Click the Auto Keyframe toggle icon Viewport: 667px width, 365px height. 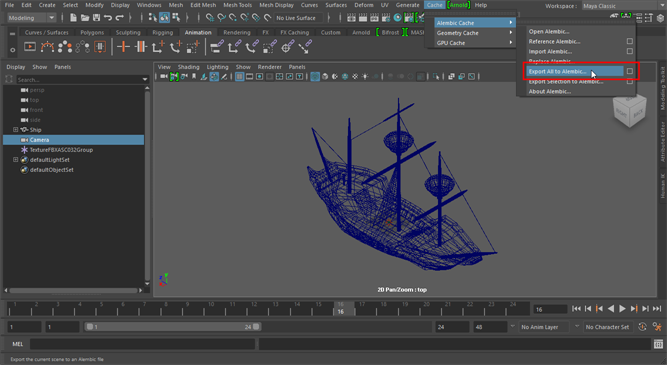pos(642,327)
